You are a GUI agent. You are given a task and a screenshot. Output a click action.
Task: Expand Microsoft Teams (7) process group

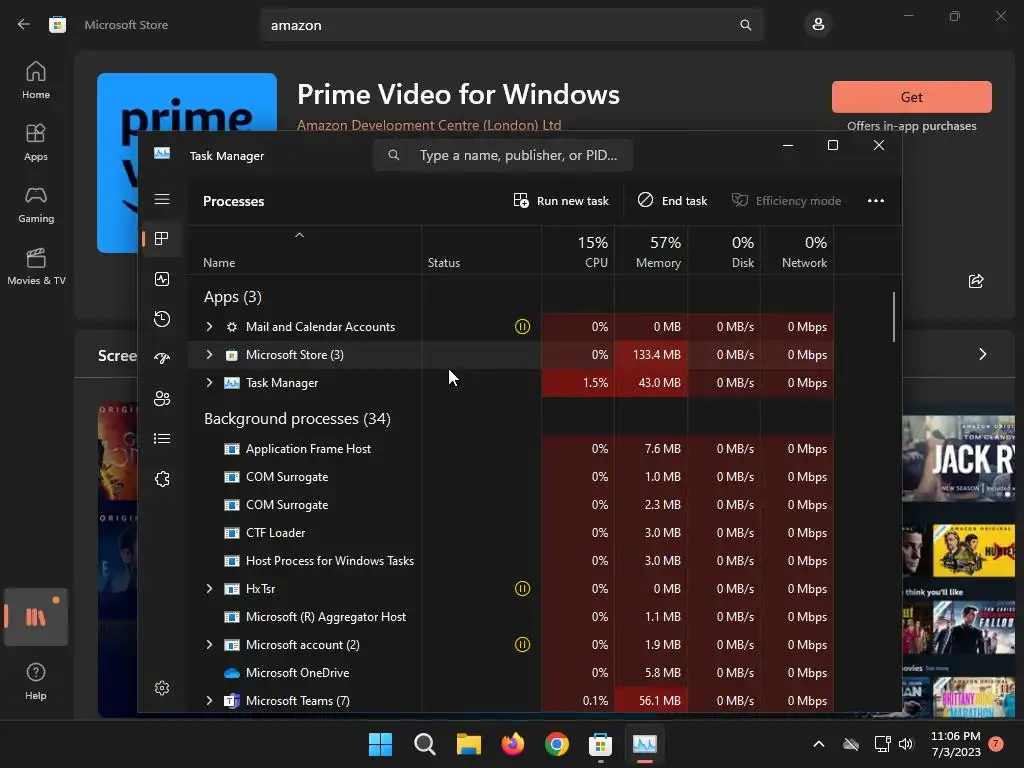tap(209, 701)
